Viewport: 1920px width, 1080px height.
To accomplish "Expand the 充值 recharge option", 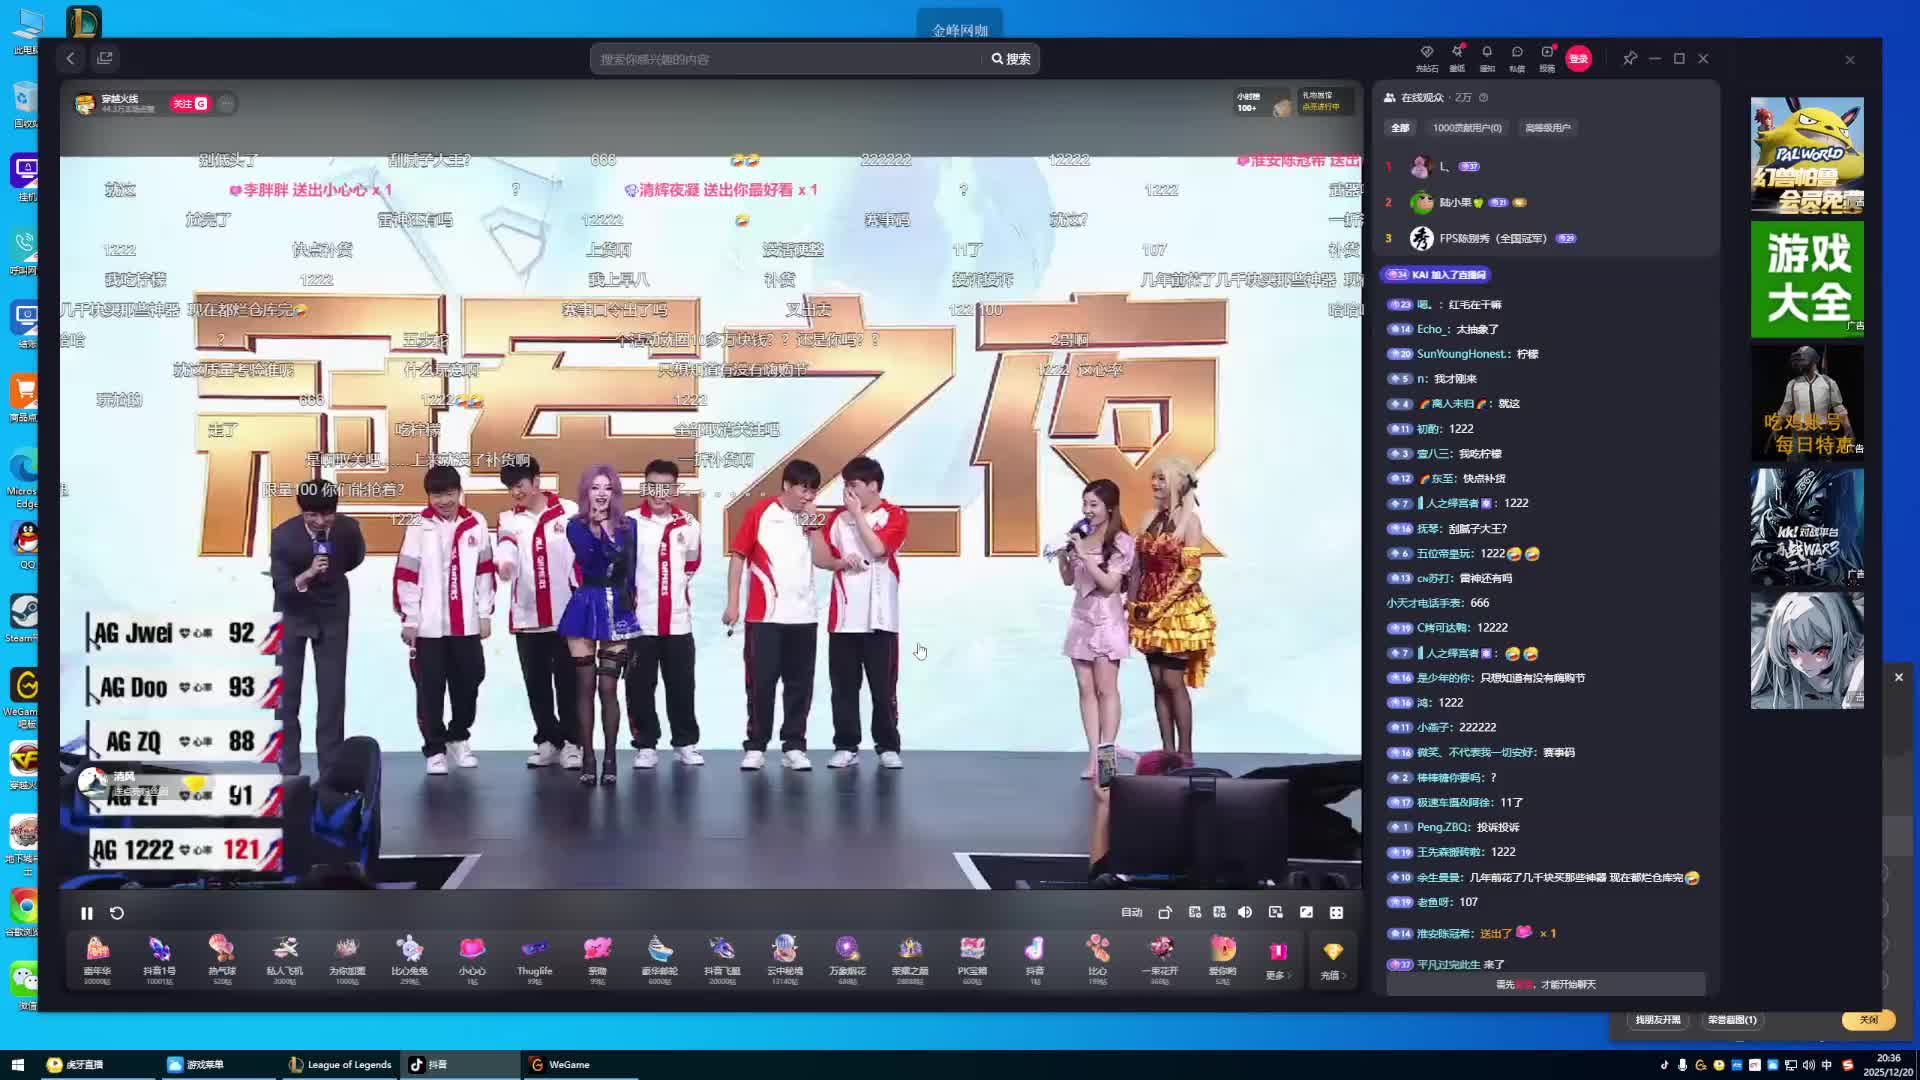I will coord(1333,958).
